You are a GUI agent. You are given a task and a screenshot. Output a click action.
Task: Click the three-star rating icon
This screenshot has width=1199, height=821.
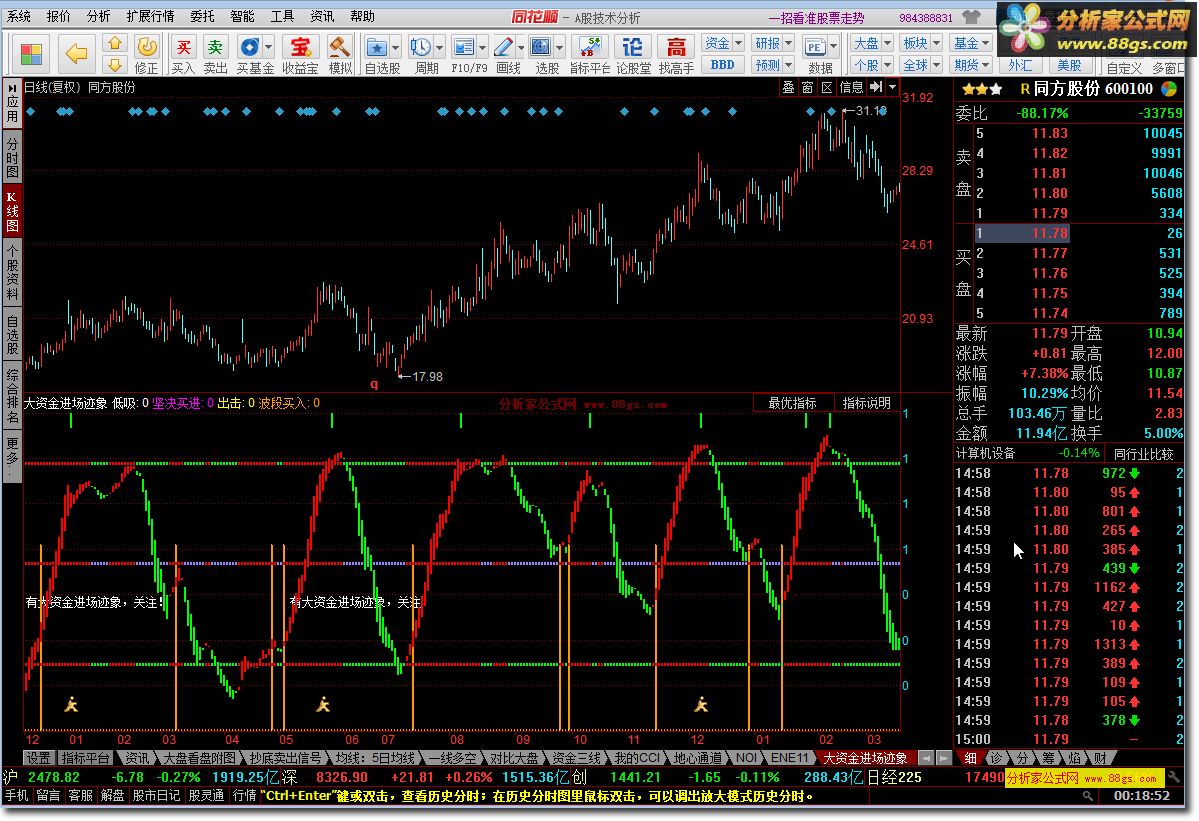982,89
